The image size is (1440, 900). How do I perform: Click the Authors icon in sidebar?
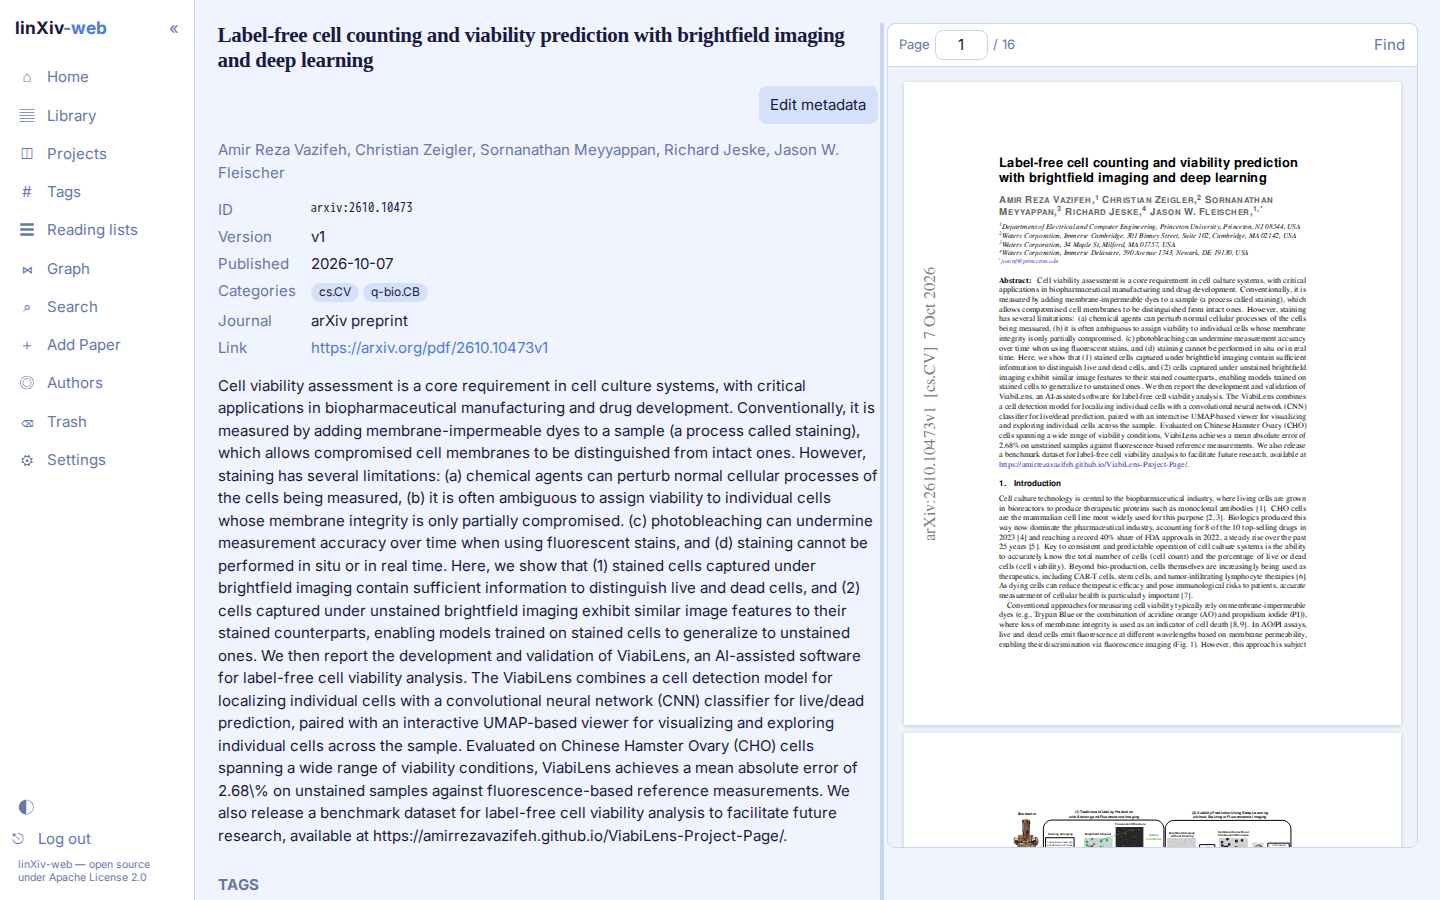(27, 383)
